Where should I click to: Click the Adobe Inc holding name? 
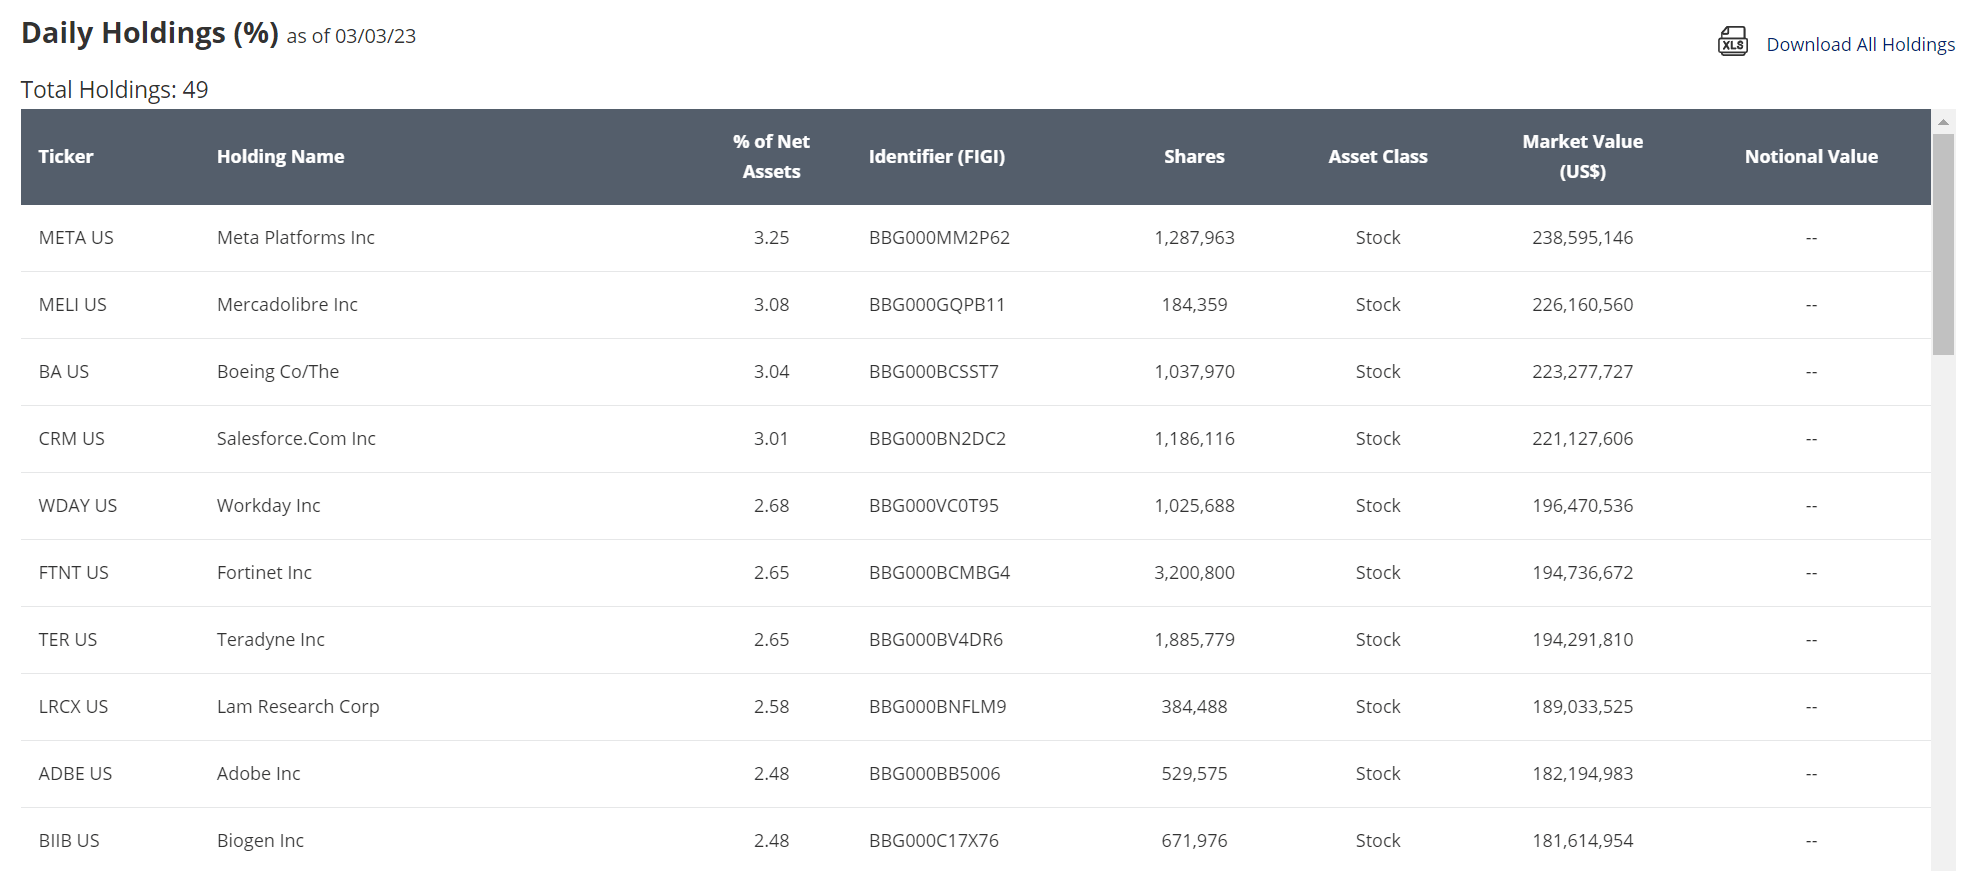(x=258, y=774)
